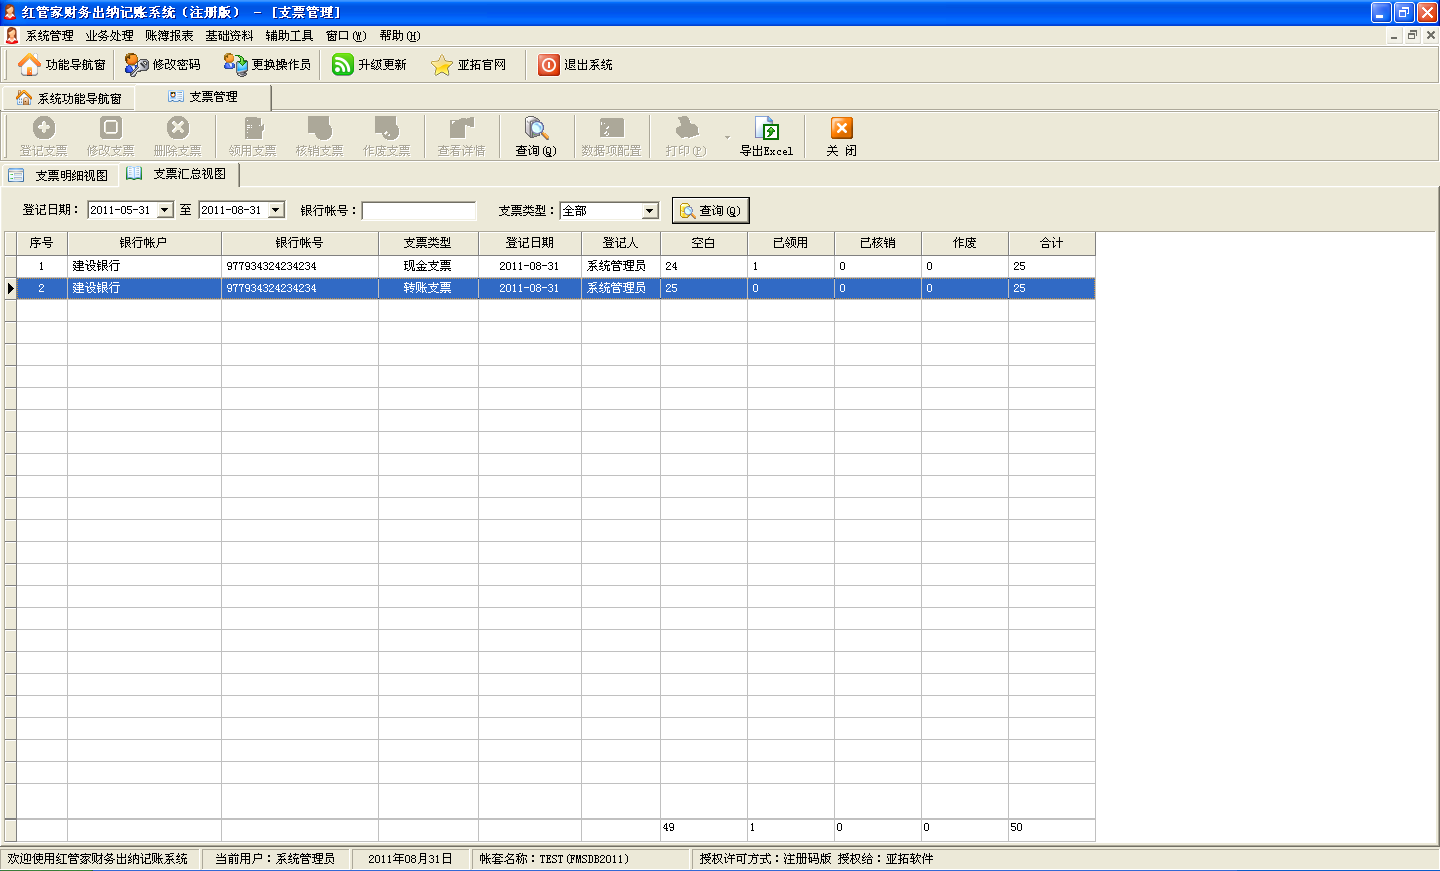Expand the start date dropdown
The height and width of the screenshot is (871, 1440).
(x=165, y=210)
